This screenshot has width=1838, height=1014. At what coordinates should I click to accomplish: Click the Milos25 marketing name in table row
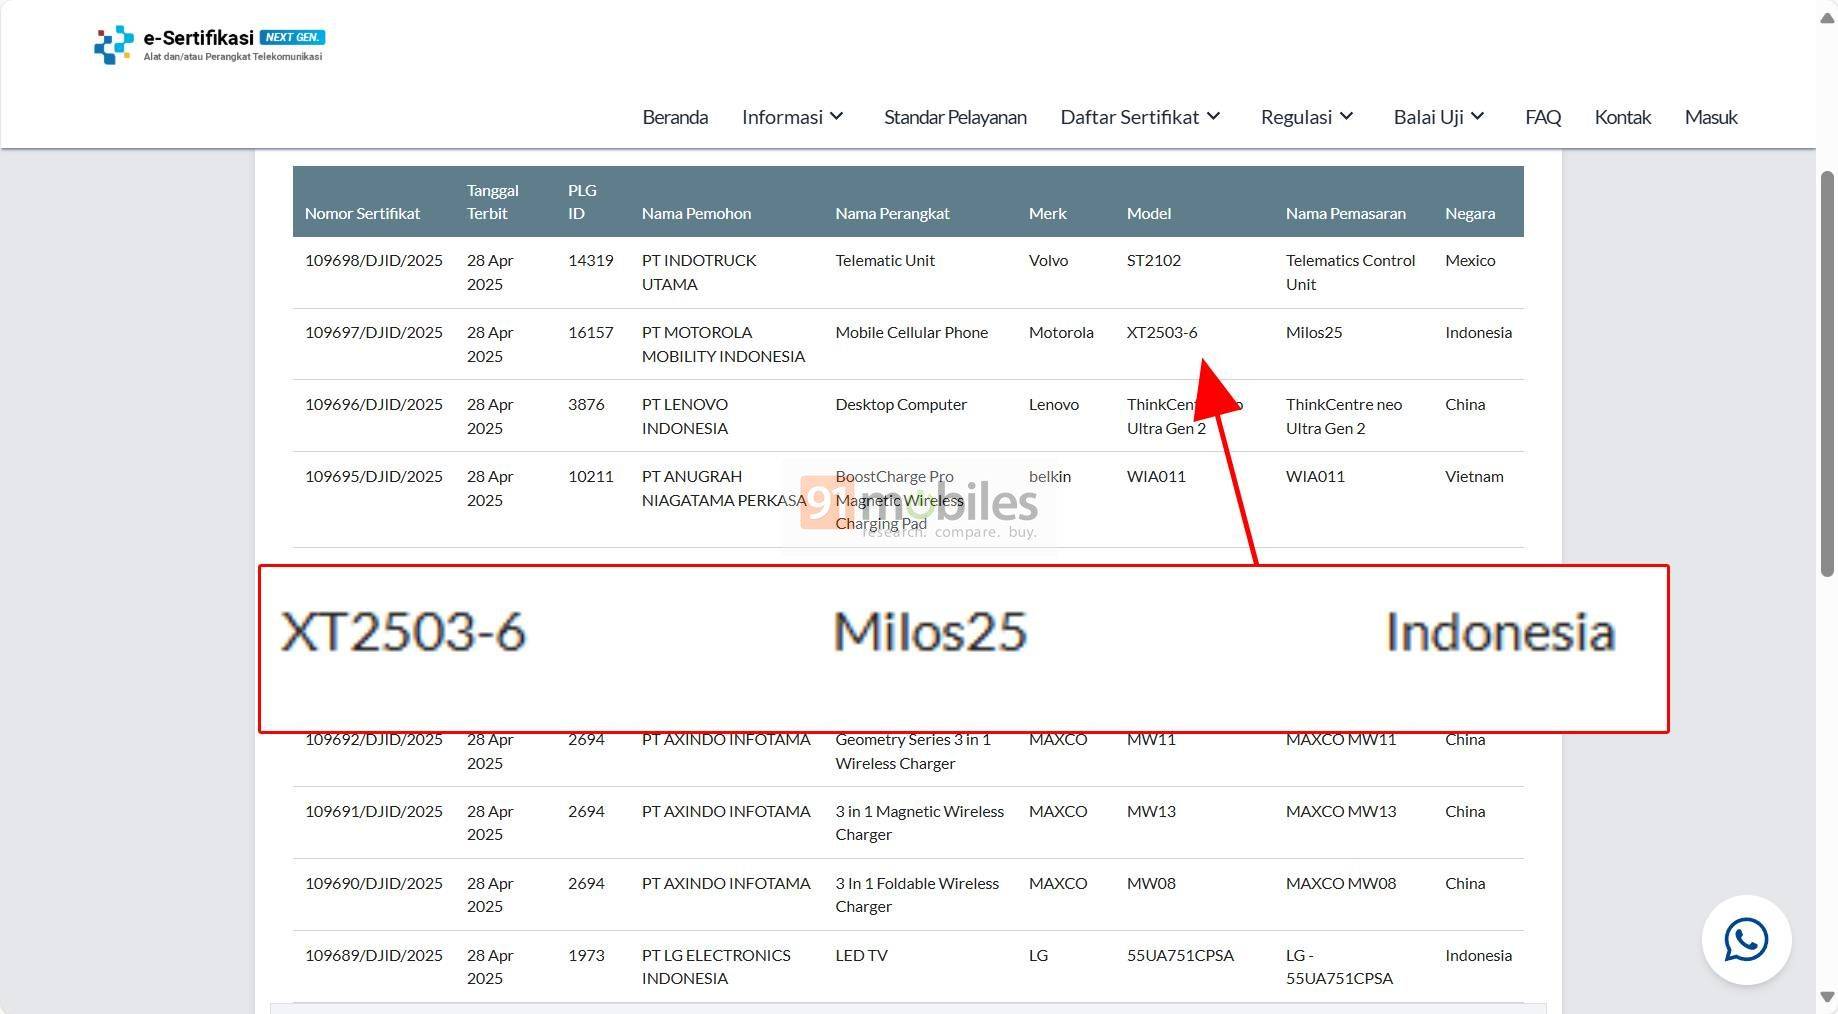point(1313,333)
